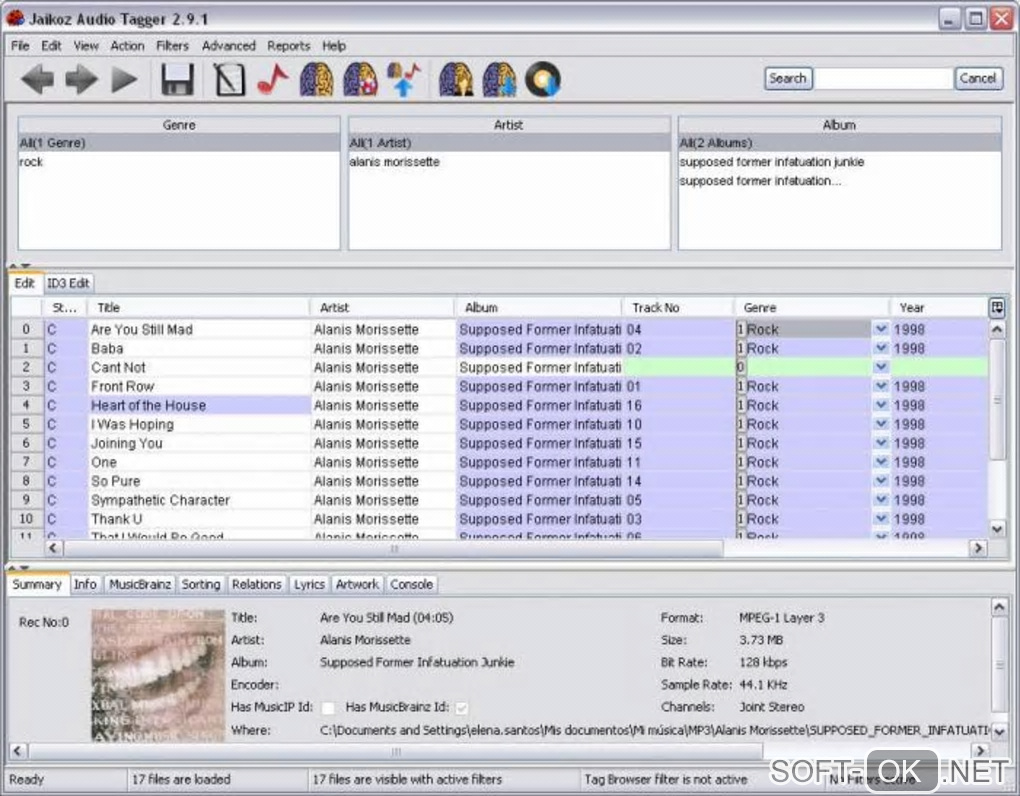This screenshot has height=796, width=1020.
Task: Toggle the Has MusicIP Id checkbox
Action: 329,708
